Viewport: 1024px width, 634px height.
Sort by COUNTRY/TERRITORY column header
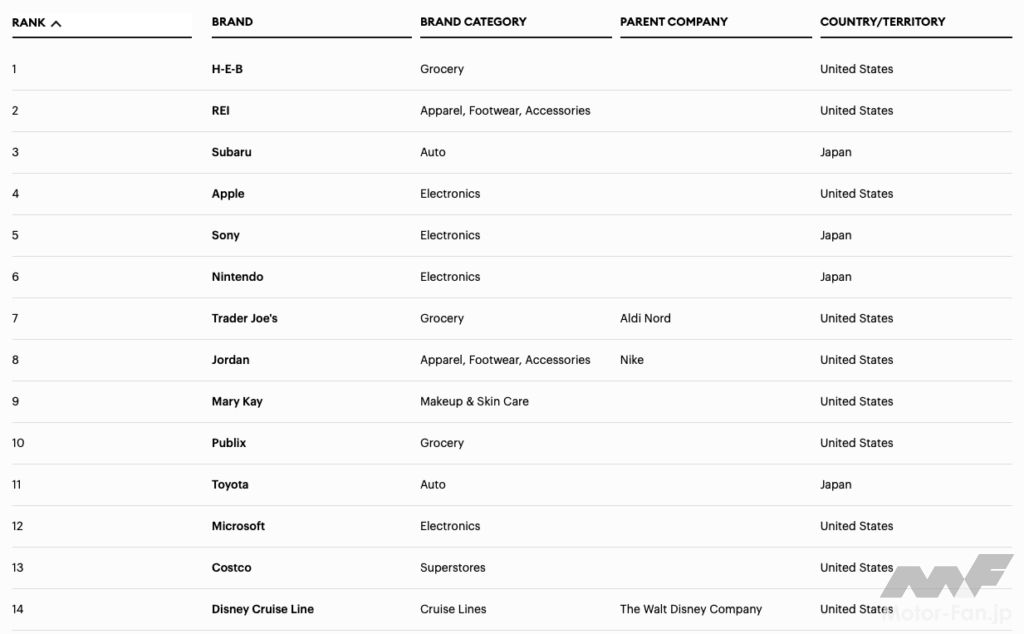click(882, 22)
